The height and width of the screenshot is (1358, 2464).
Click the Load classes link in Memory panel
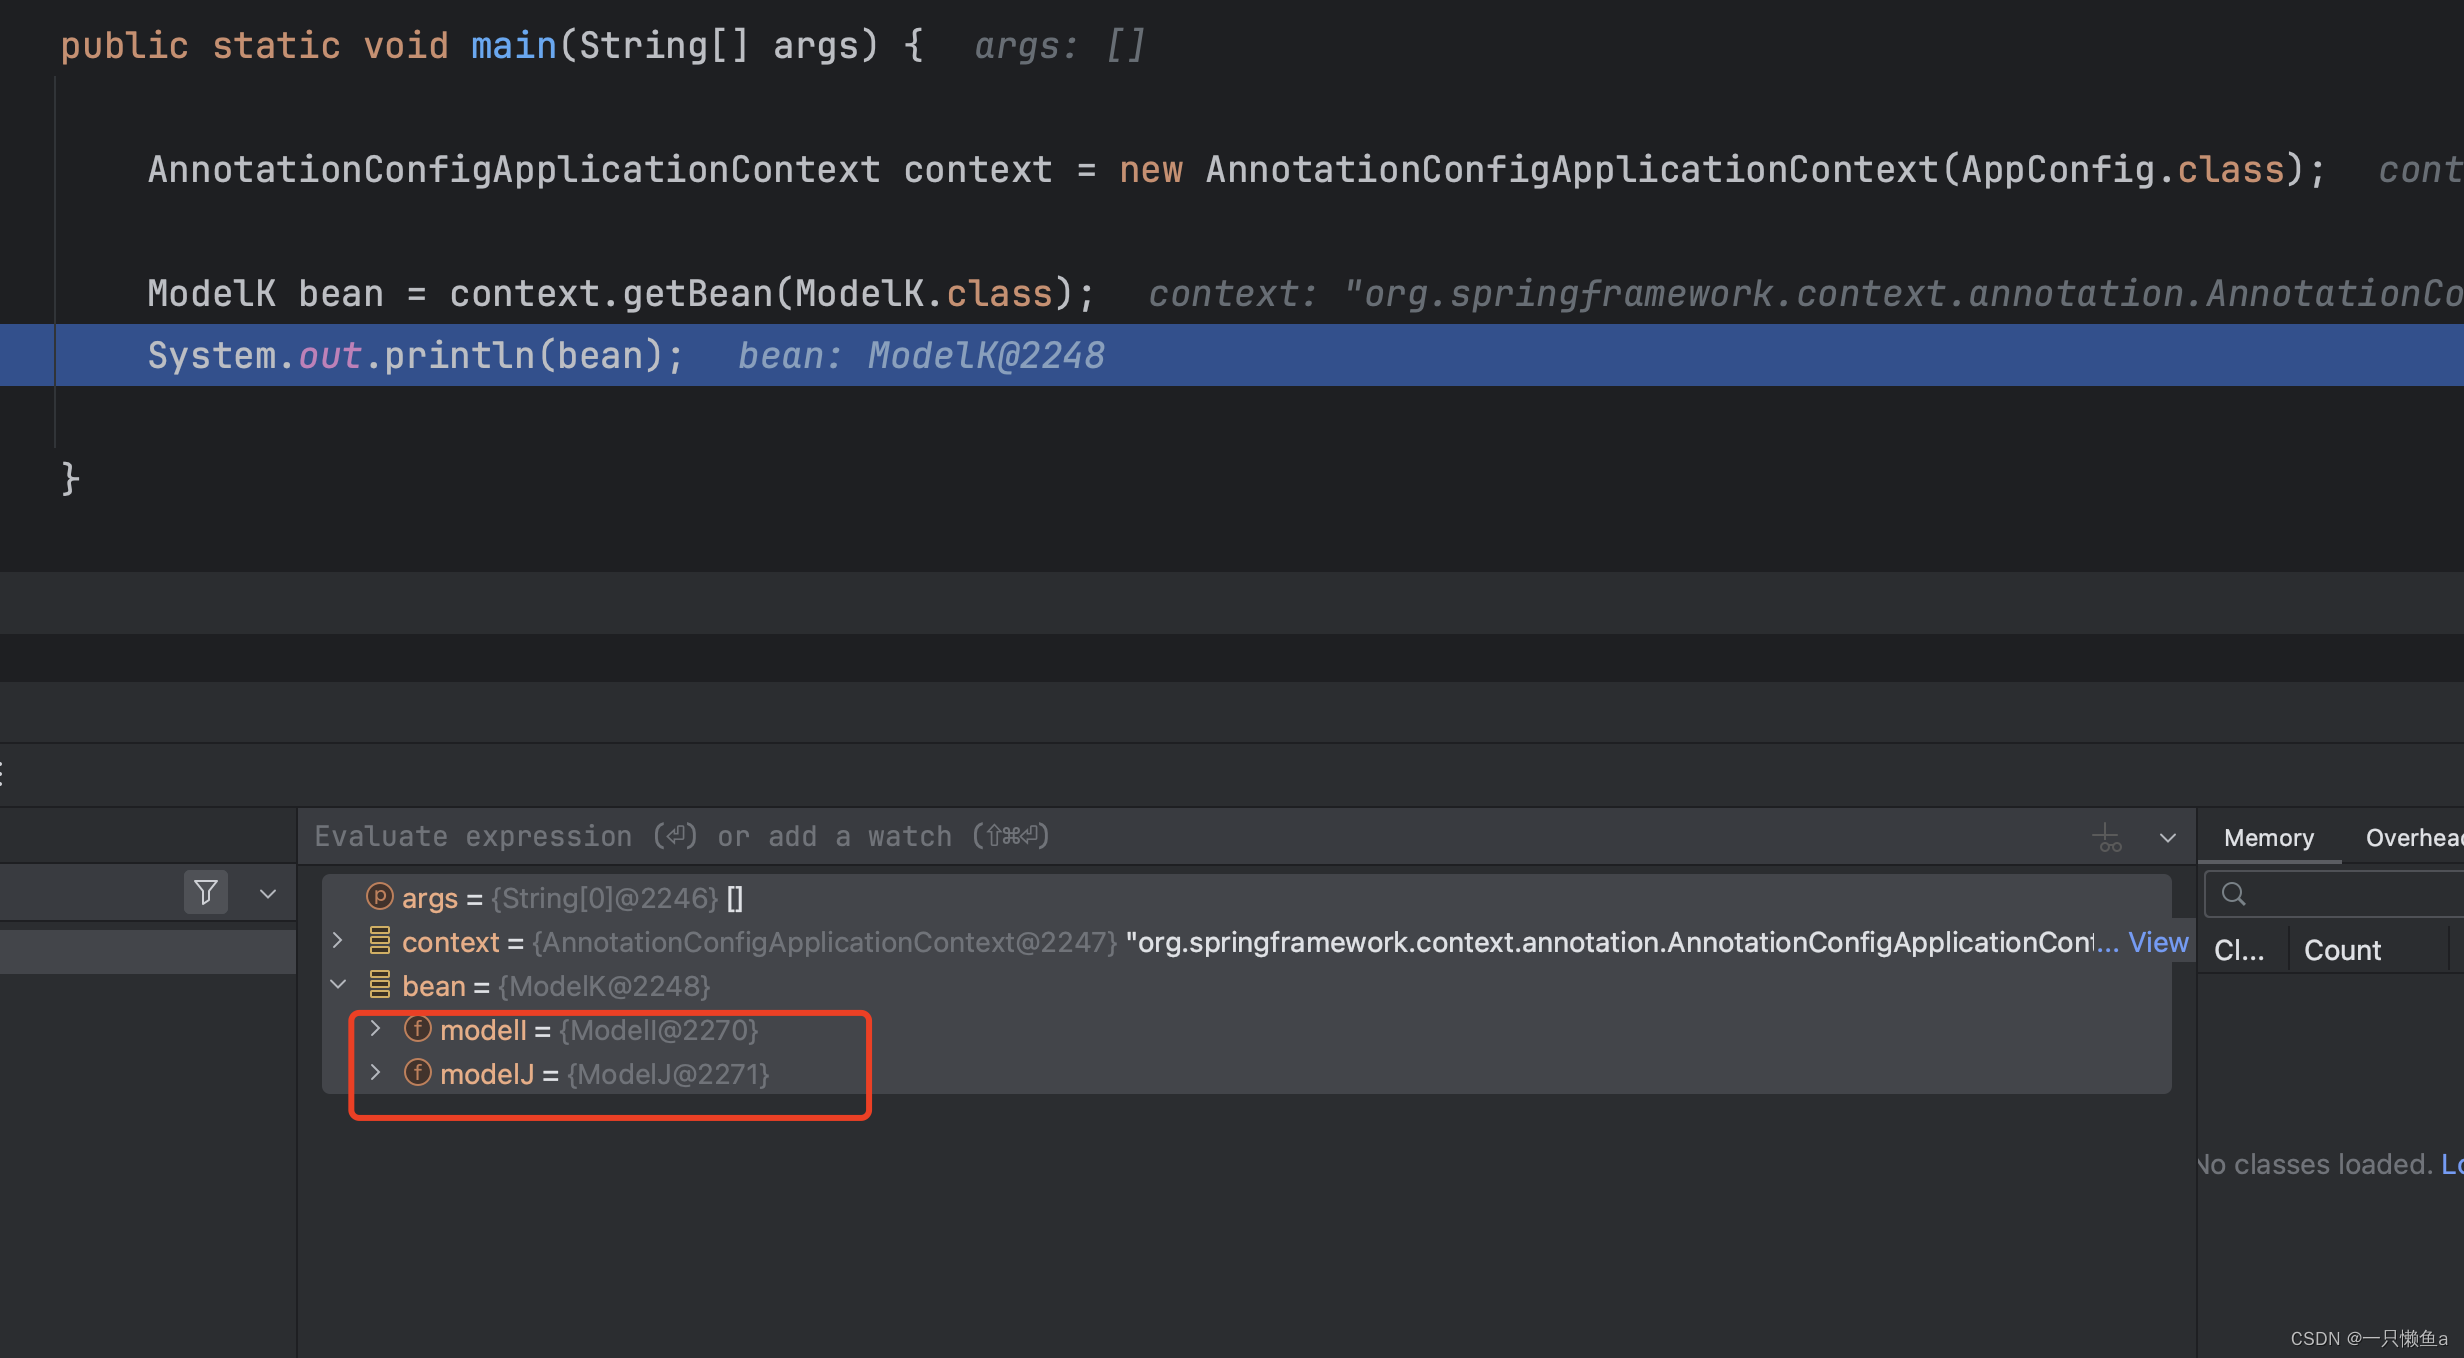[x=2452, y=1163]
